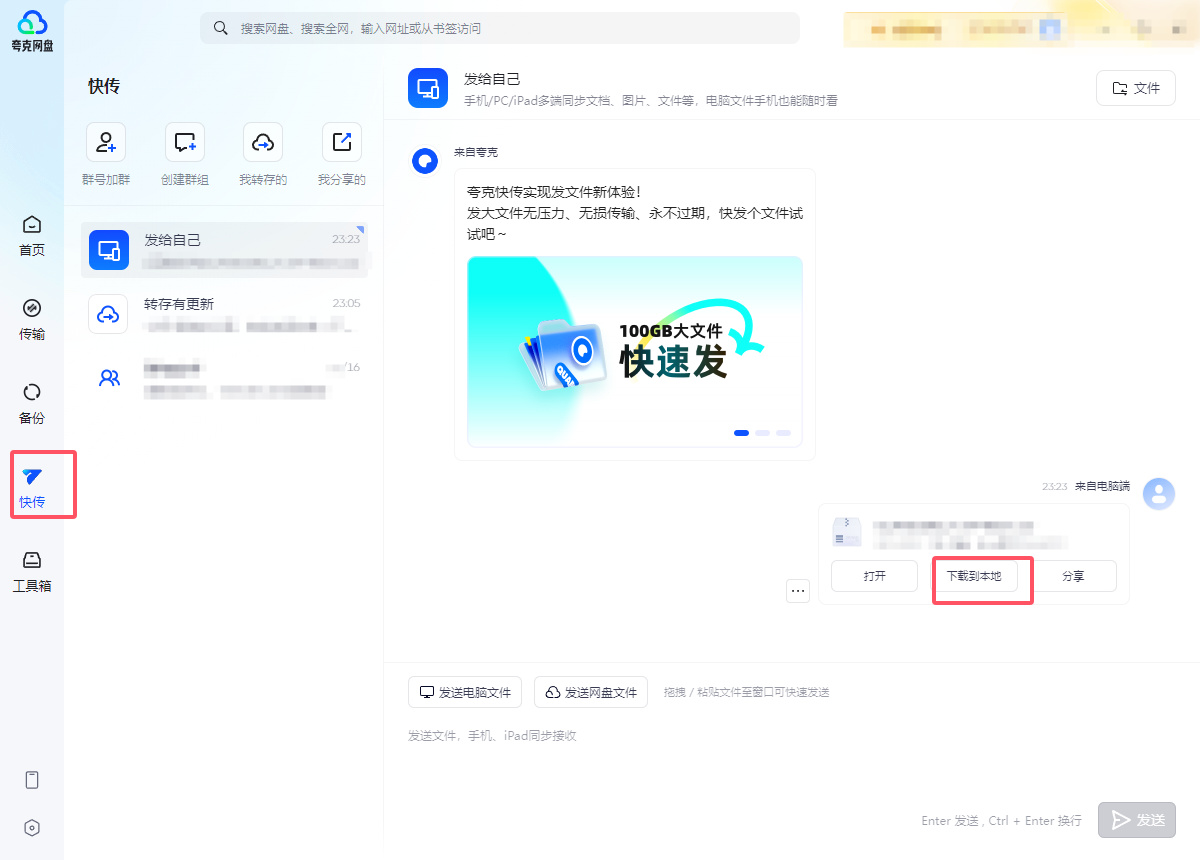Image resolution: width=1200 pixels, height=860 pixels.
Task: Click 发送网盘文件 button
Action: [x=591, y=692]
